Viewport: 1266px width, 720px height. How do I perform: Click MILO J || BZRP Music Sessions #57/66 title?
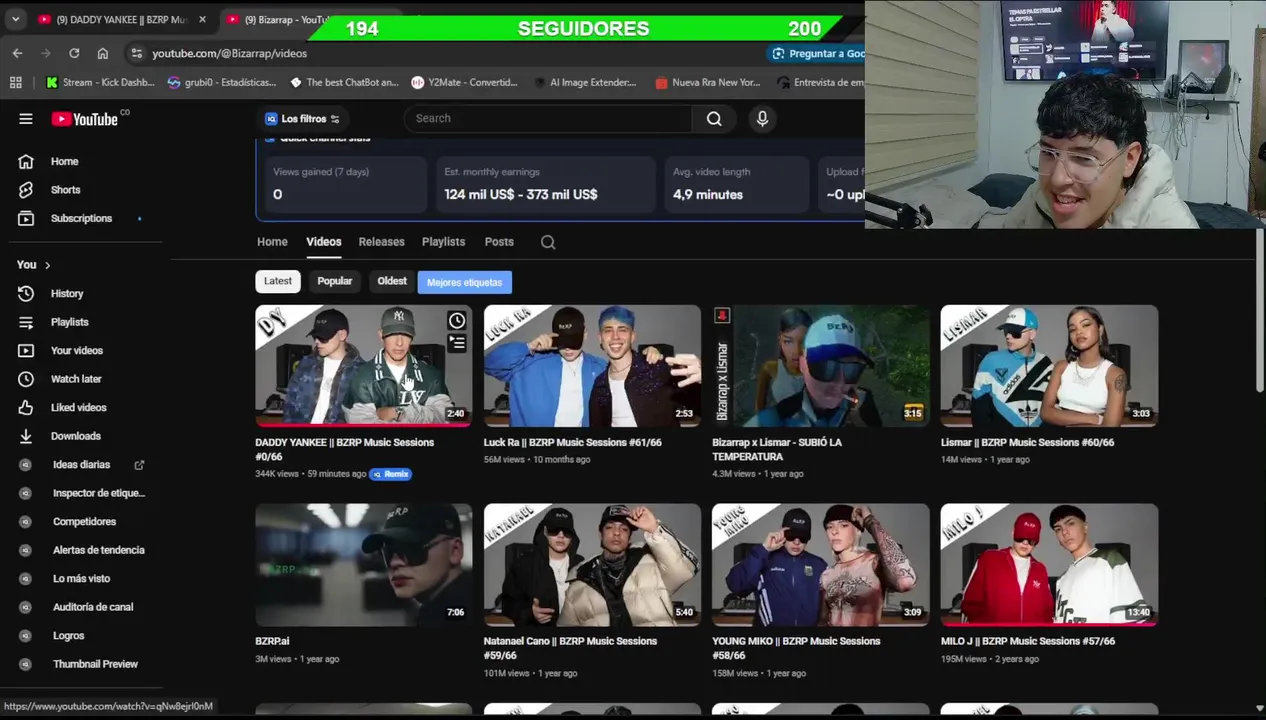coord(1027,641)
